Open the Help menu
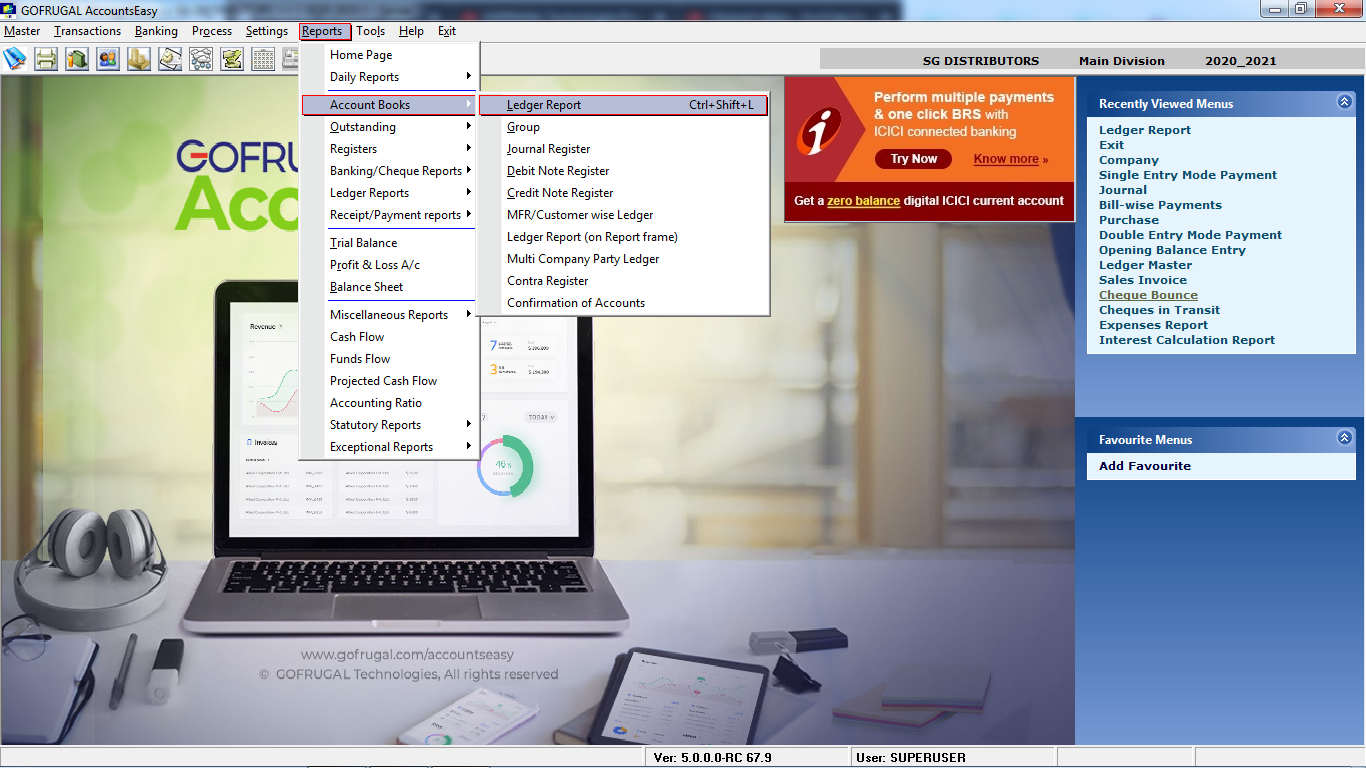Screen dimensions: 1366x768 [x=411, y=31]
